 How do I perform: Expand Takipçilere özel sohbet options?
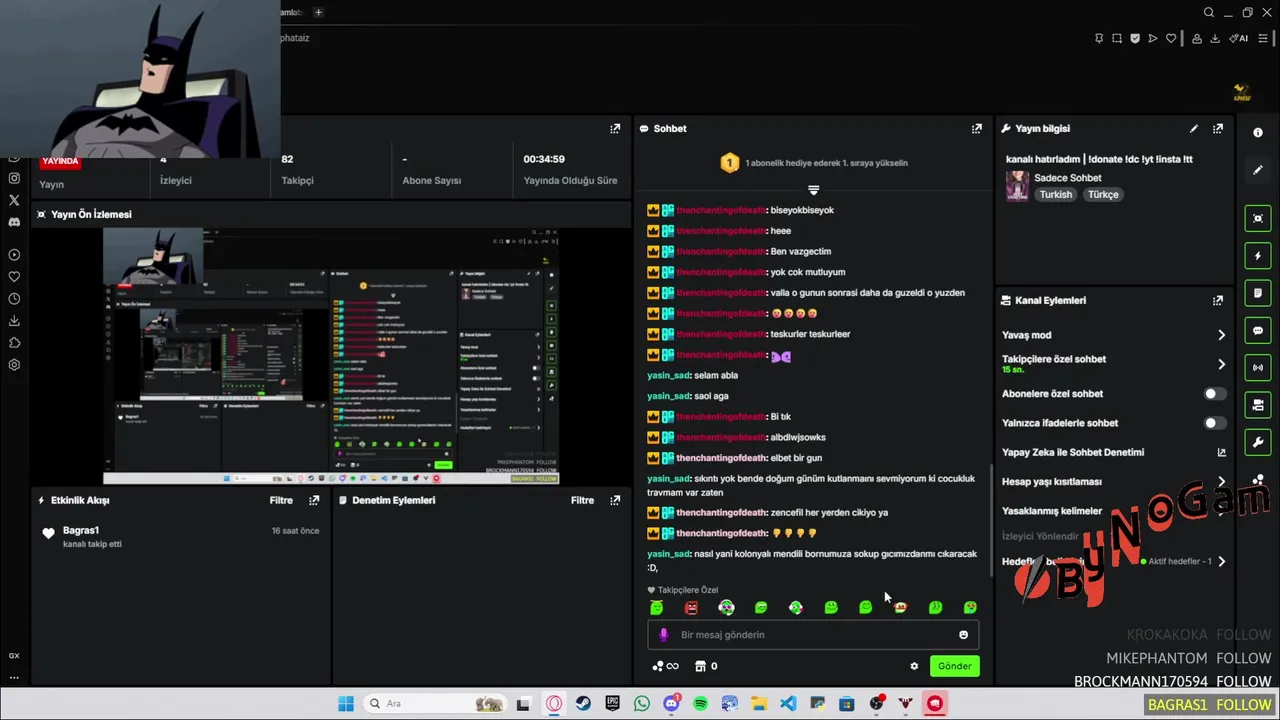point(1221,364)
